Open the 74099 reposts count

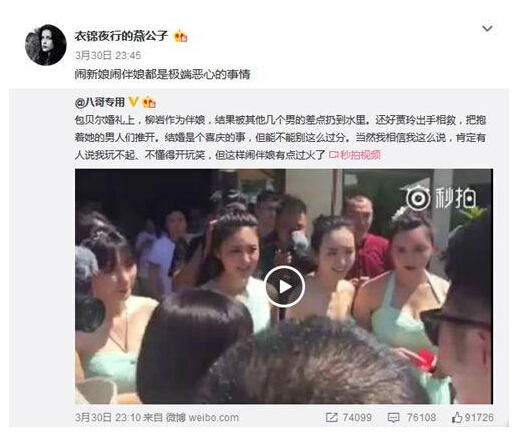tap(357, 417)
